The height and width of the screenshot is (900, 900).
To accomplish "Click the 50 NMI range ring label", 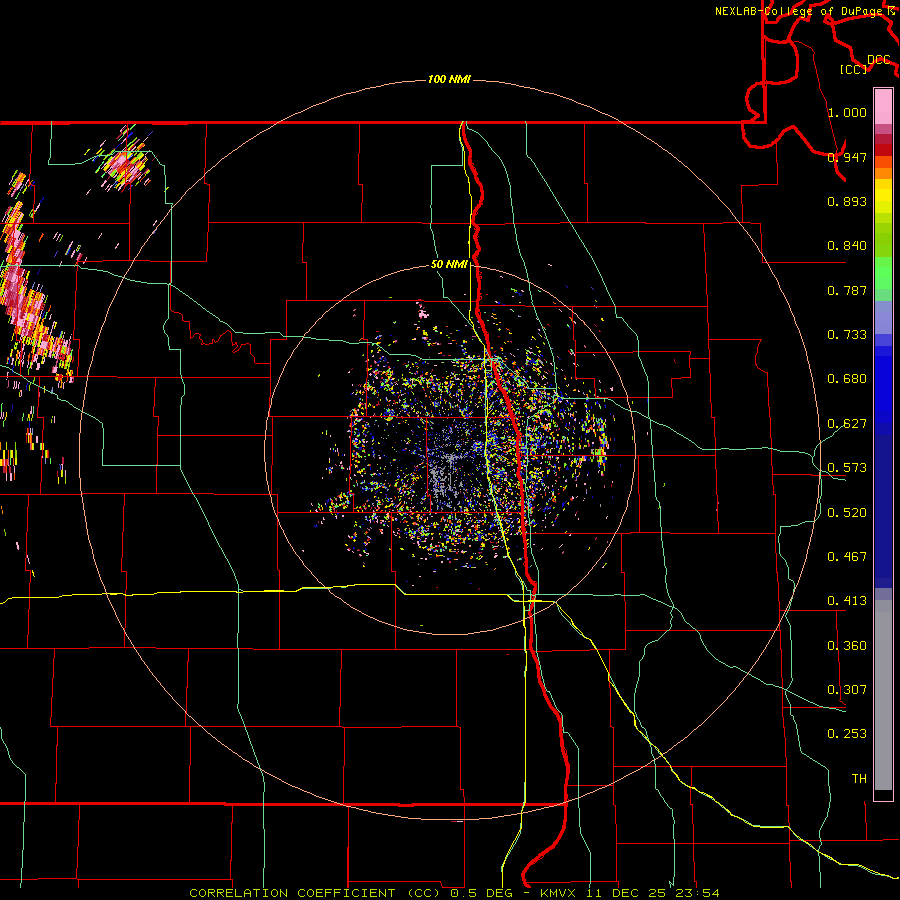I will (449, 264).
